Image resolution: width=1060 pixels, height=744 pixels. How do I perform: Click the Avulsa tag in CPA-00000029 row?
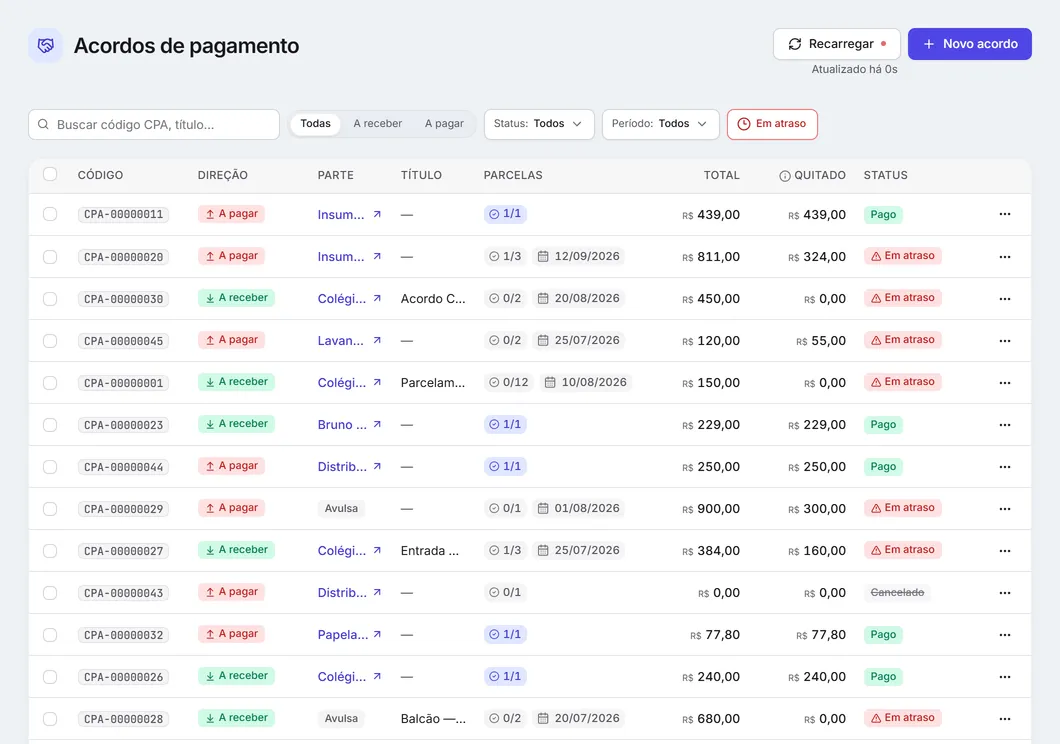pyautogui.click(x=341, y=508)
